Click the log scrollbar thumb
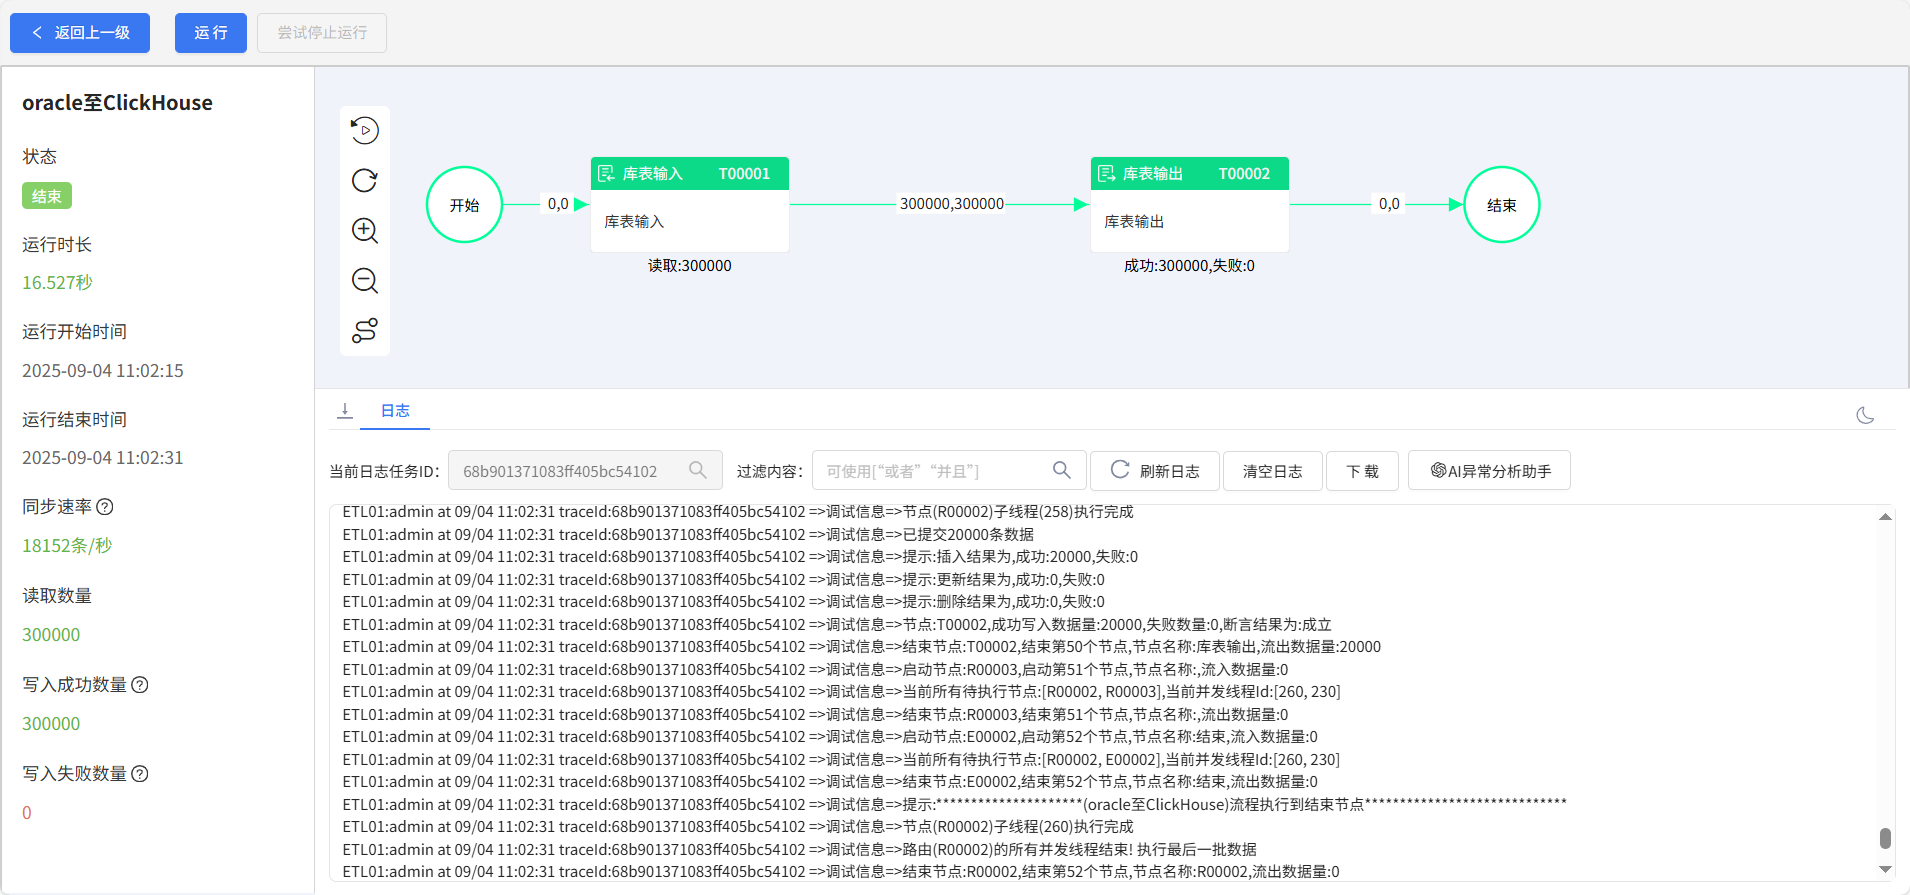The image size is (1910, 895). [1885, 838]
